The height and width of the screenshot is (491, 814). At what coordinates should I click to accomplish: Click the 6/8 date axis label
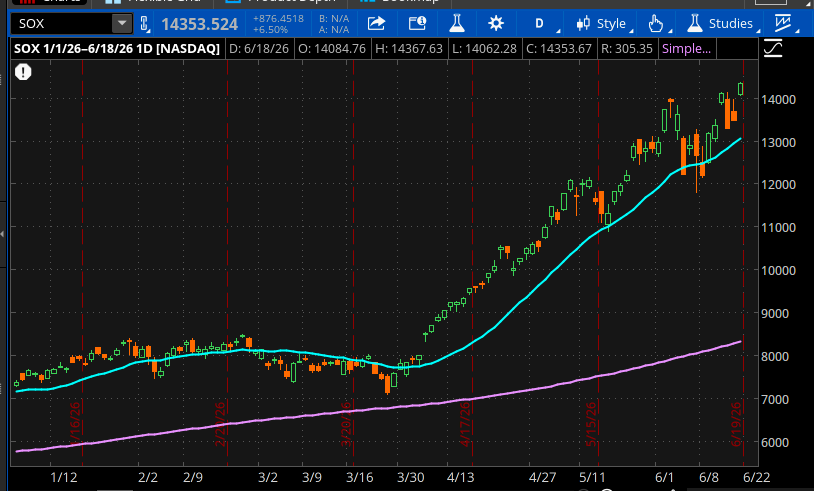709,478
